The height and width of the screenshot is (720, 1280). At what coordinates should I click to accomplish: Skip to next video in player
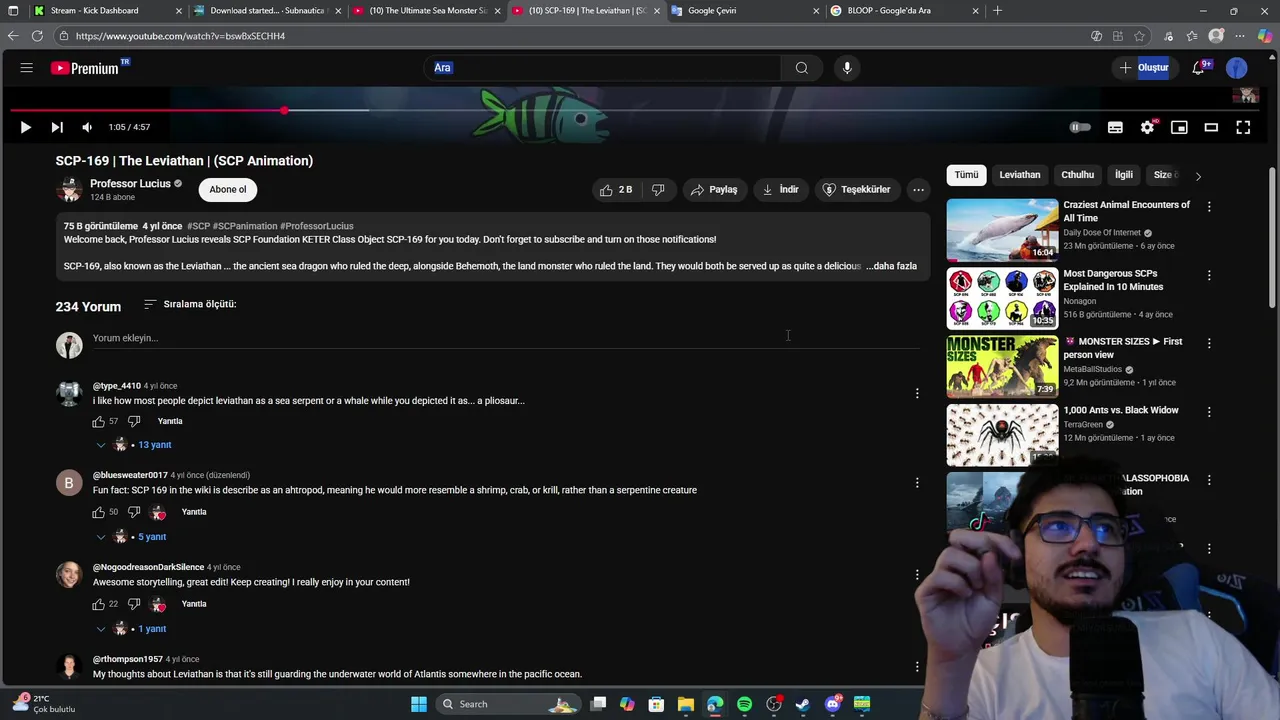pyautogui.click(x=57, y=127)
